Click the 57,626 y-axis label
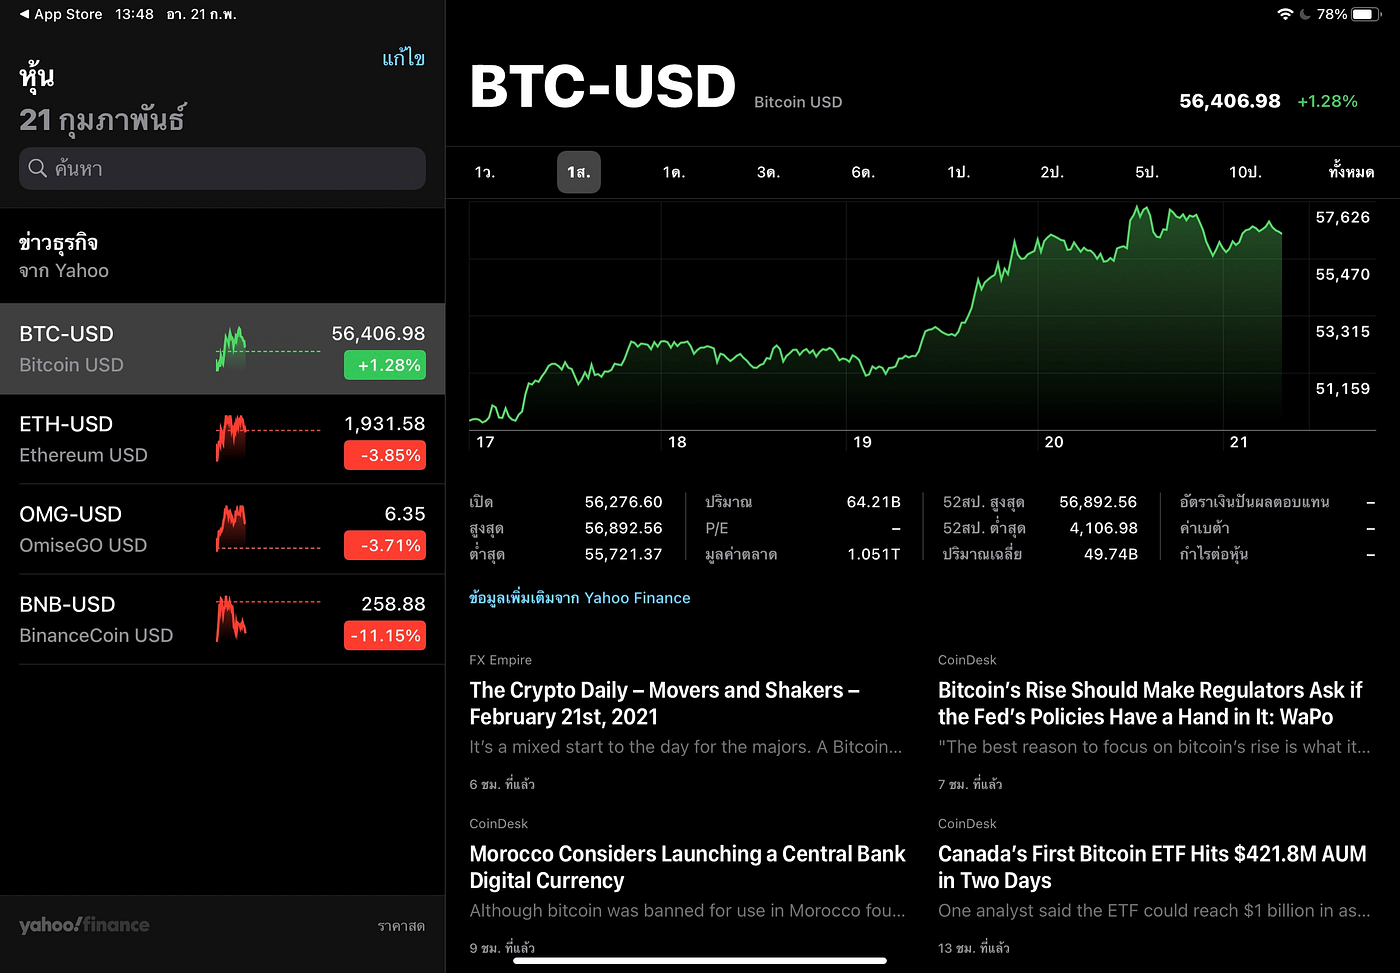This screenshot has width=1400, height=973. [x=1342, y=217]
